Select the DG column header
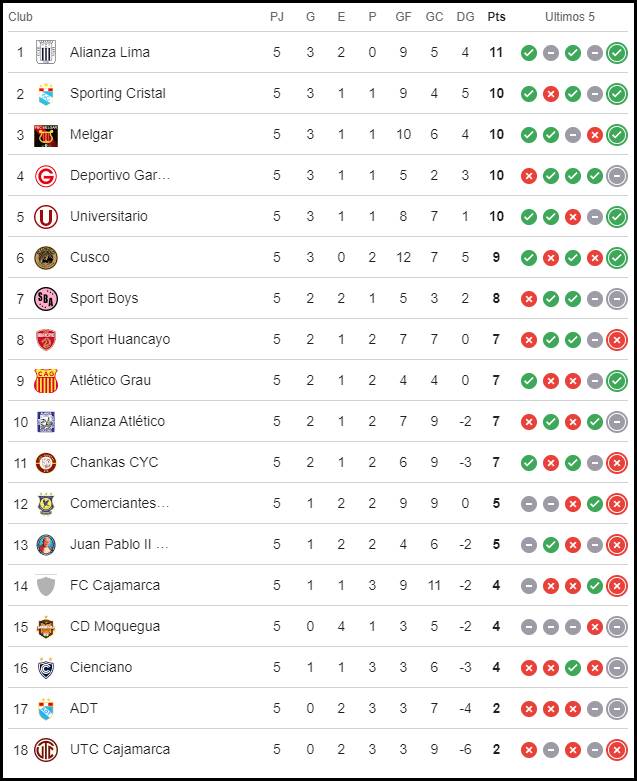 465,17
